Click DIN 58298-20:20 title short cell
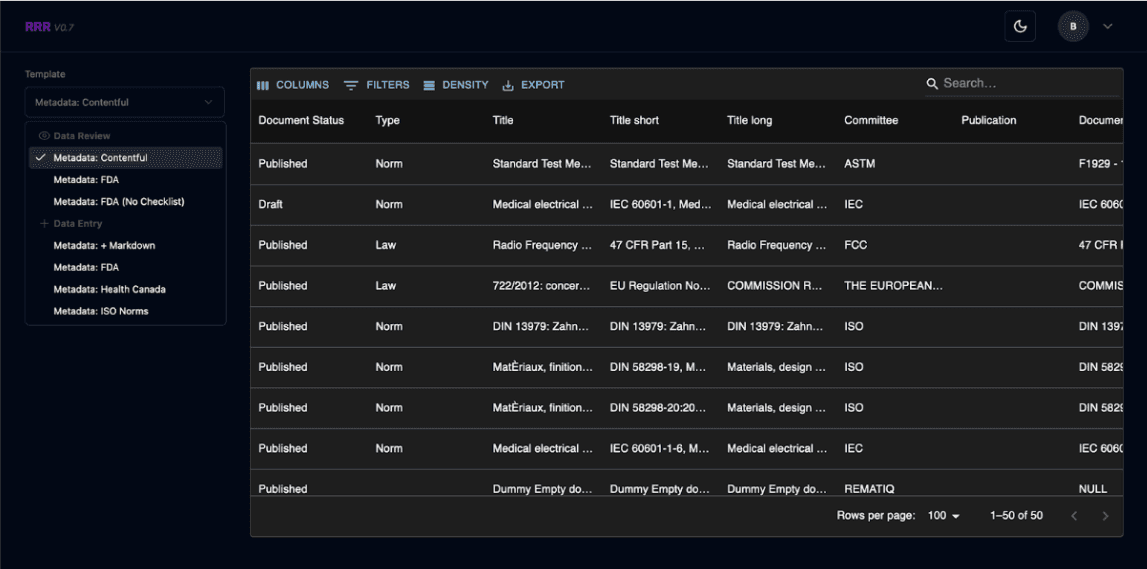Viewport: 1147px width, 569px height. click(x=661, y=408)
